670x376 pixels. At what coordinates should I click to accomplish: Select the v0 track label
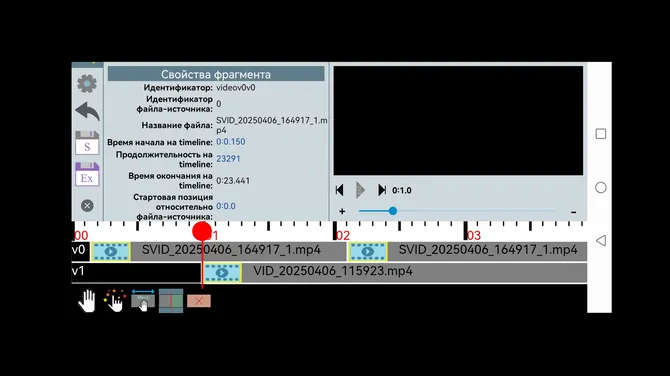pyautogui.click(x=80, y=251)
